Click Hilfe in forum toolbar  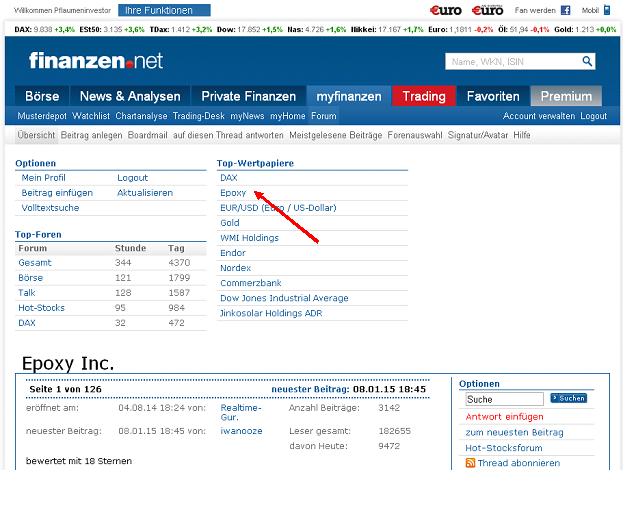522,135
